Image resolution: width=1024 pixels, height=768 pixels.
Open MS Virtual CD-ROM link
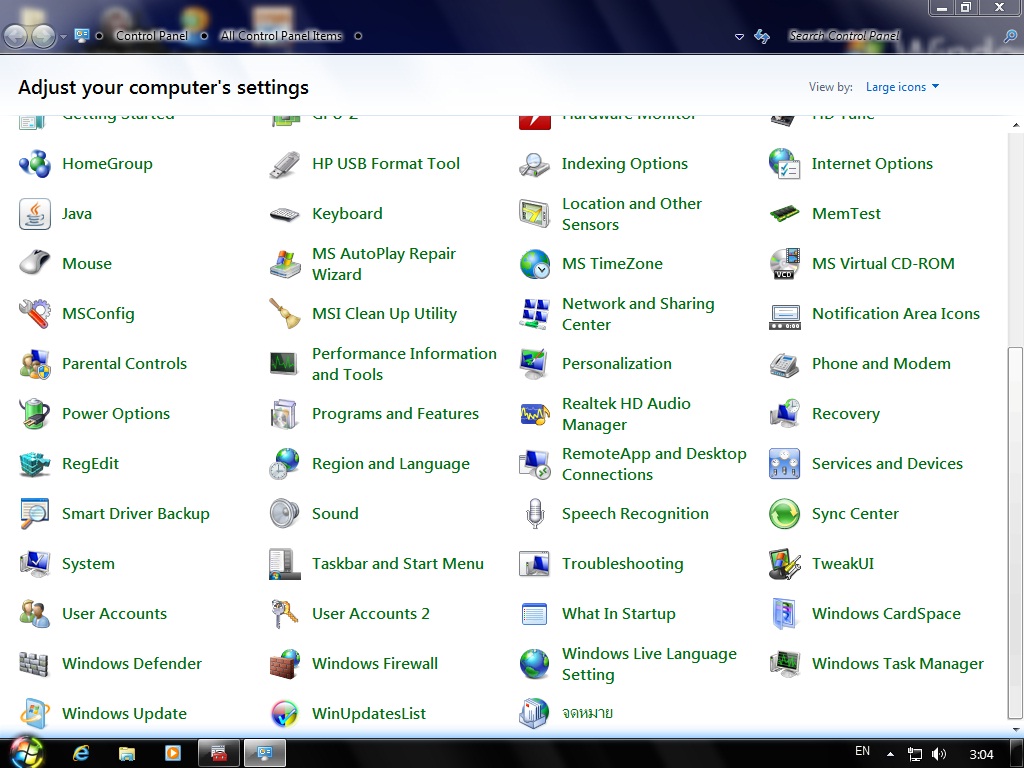(883, 263)
